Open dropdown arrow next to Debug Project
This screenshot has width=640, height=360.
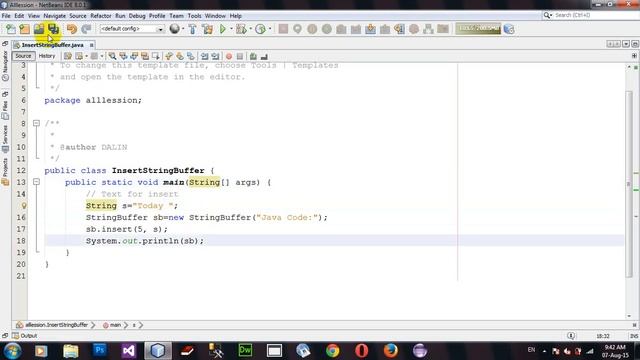point(250,29)
